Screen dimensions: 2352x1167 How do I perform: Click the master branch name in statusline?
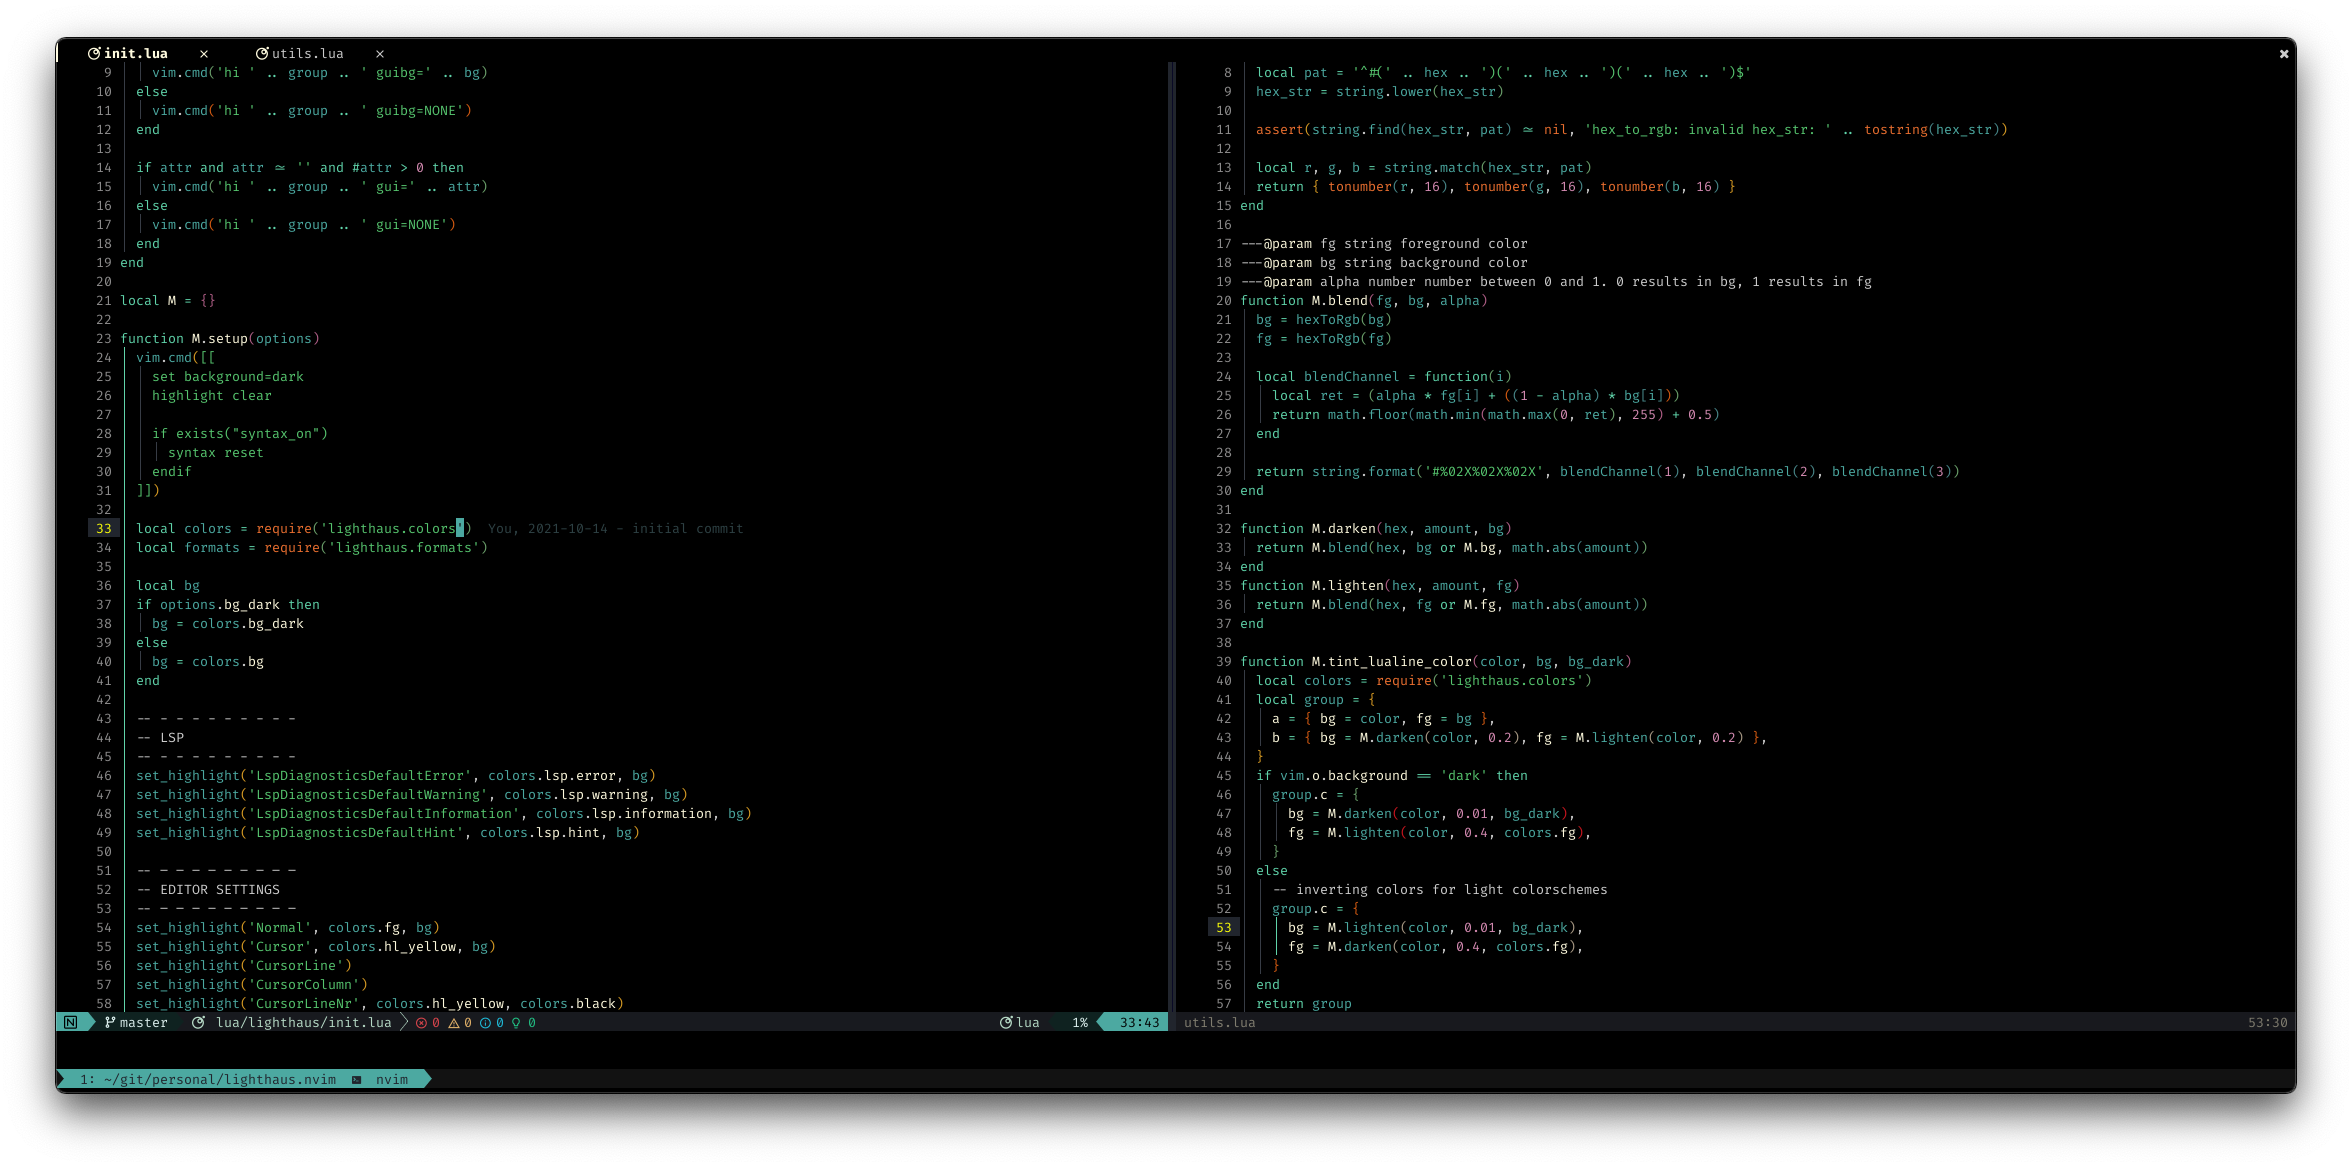coord(144,1022)
